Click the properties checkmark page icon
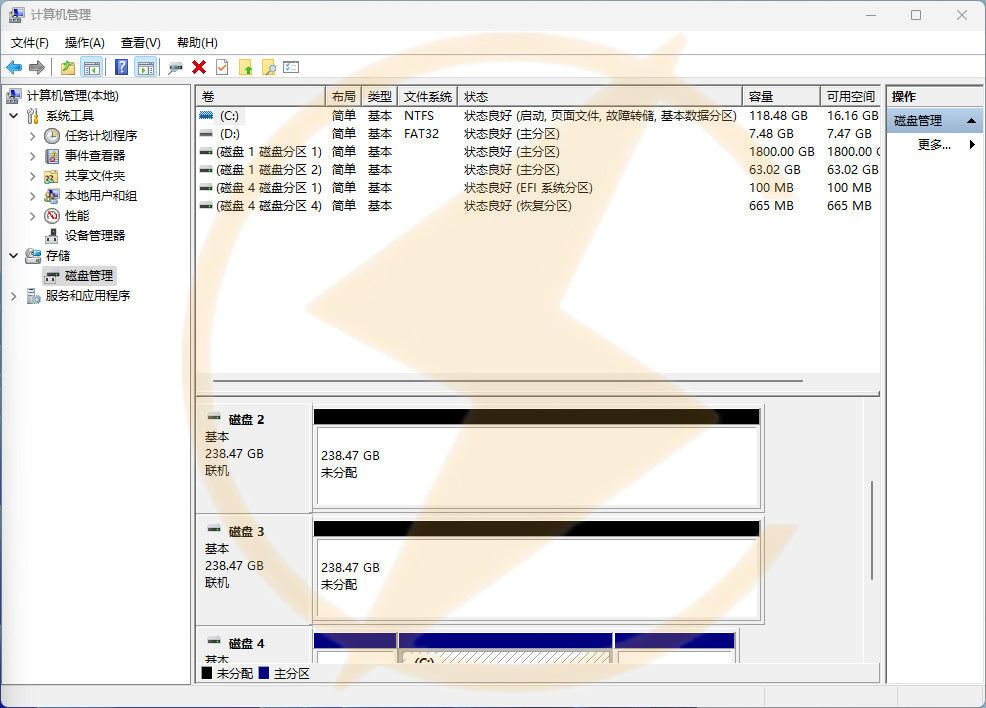Image resolution: width=986 pixels, height=708 pixels. pyautogui.click(x=222, y=67)
